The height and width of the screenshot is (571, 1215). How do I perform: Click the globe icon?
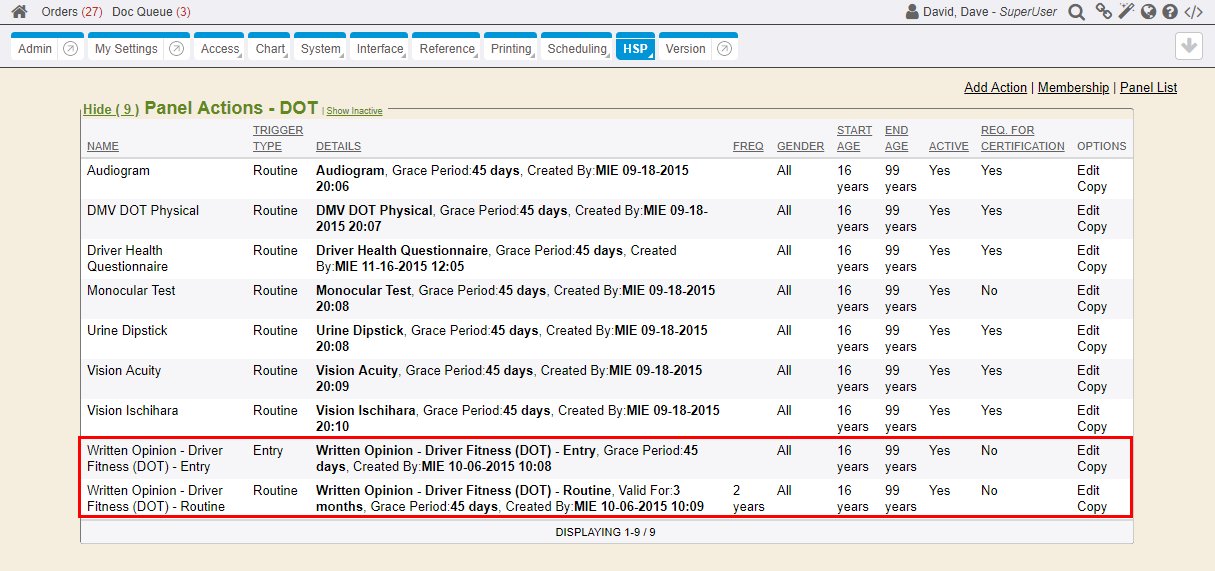(1148, 12)
